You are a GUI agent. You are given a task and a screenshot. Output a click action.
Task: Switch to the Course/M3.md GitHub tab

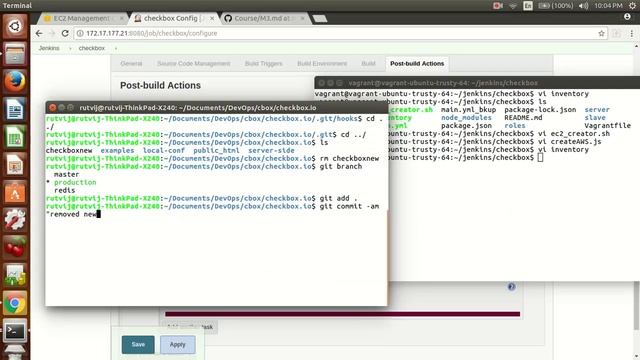[x=263, y=18]
